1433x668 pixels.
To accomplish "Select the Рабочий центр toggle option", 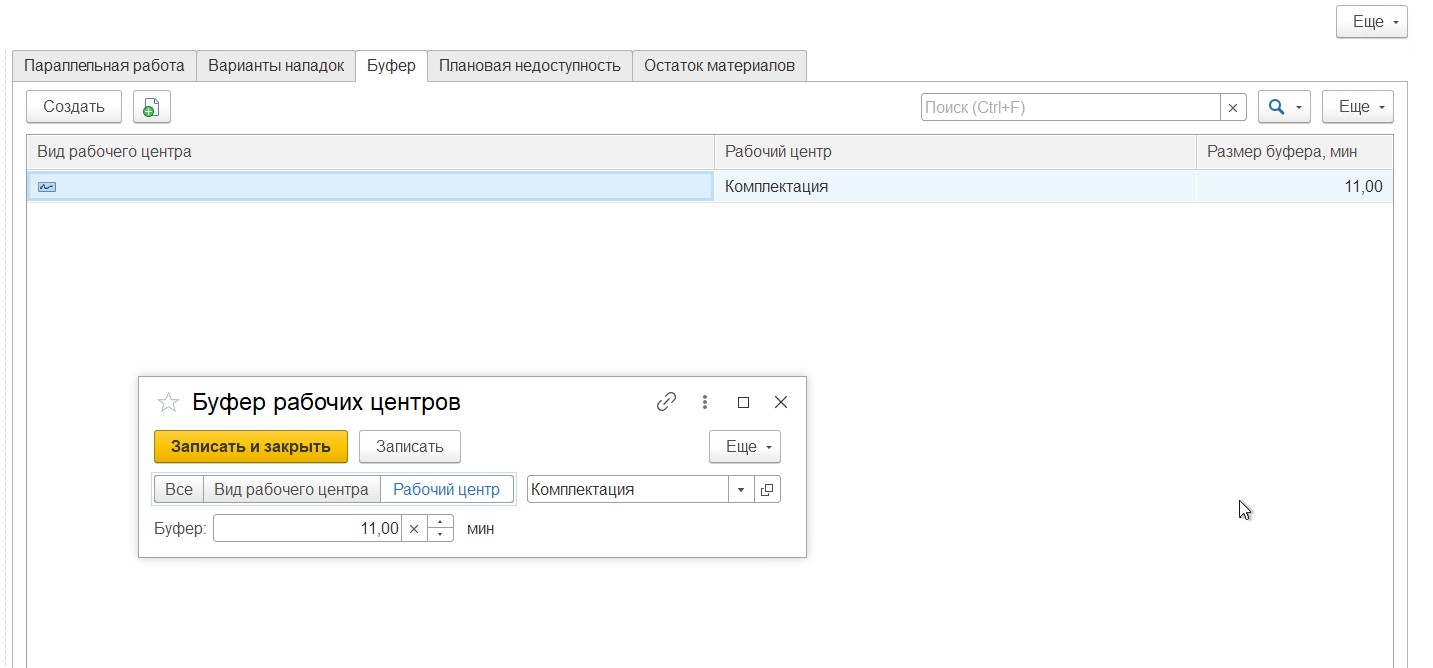I will [446, 489].
